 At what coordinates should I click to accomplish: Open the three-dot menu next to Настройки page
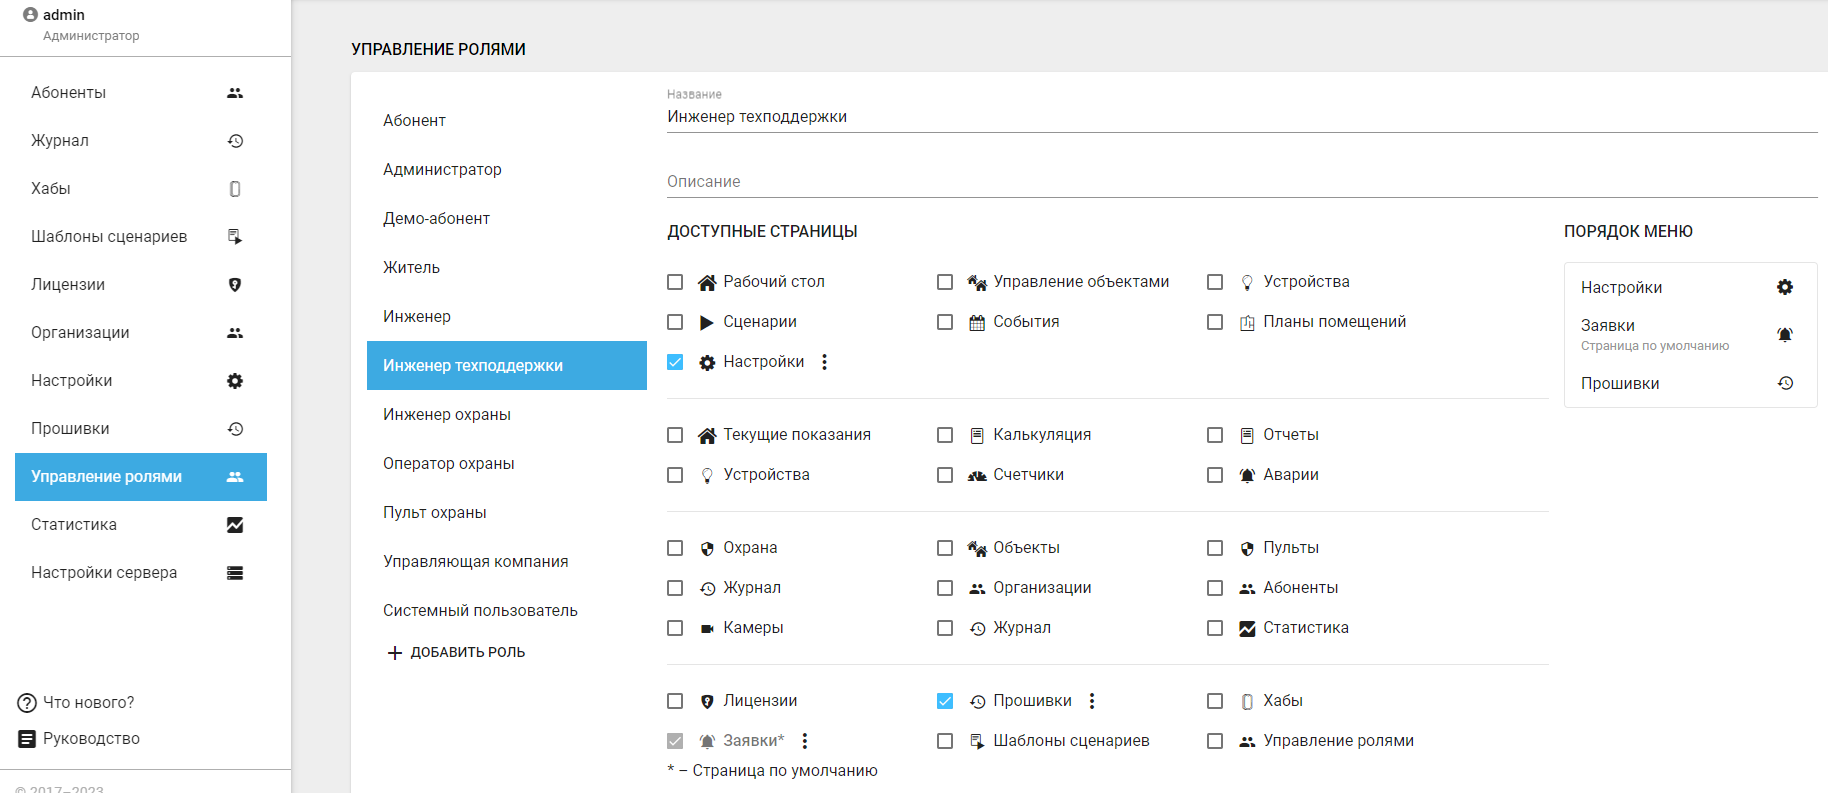click(825, 362)
